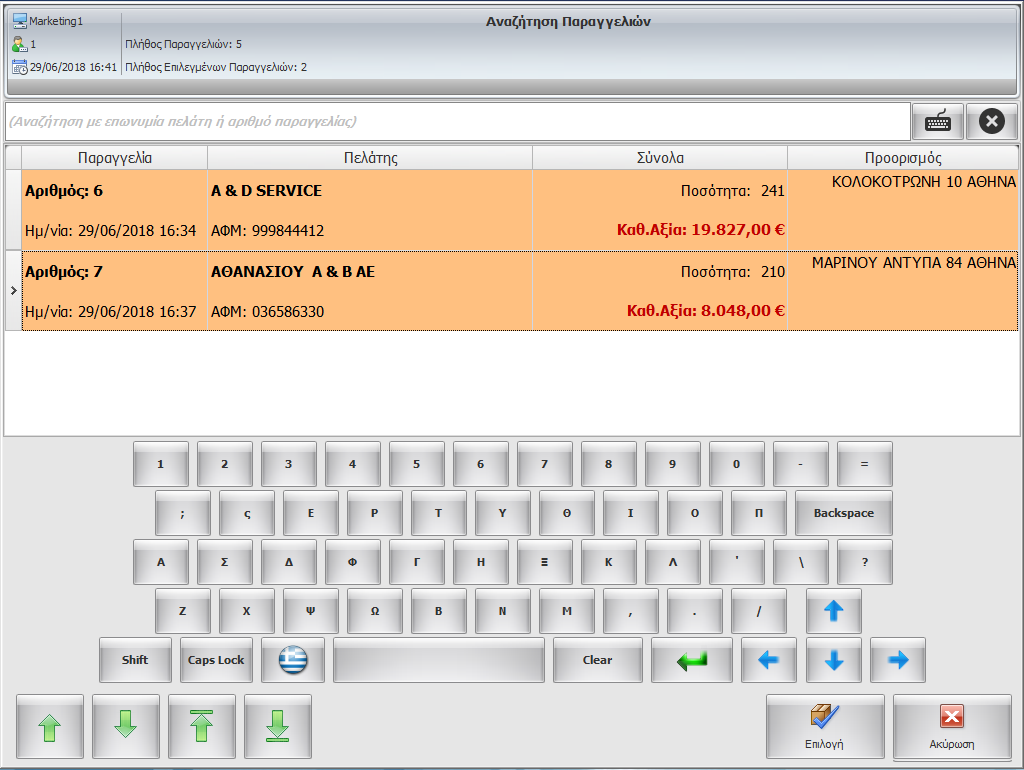Tap the final sigma ς key
The image size is (1024, 770).
click(247, 513)
